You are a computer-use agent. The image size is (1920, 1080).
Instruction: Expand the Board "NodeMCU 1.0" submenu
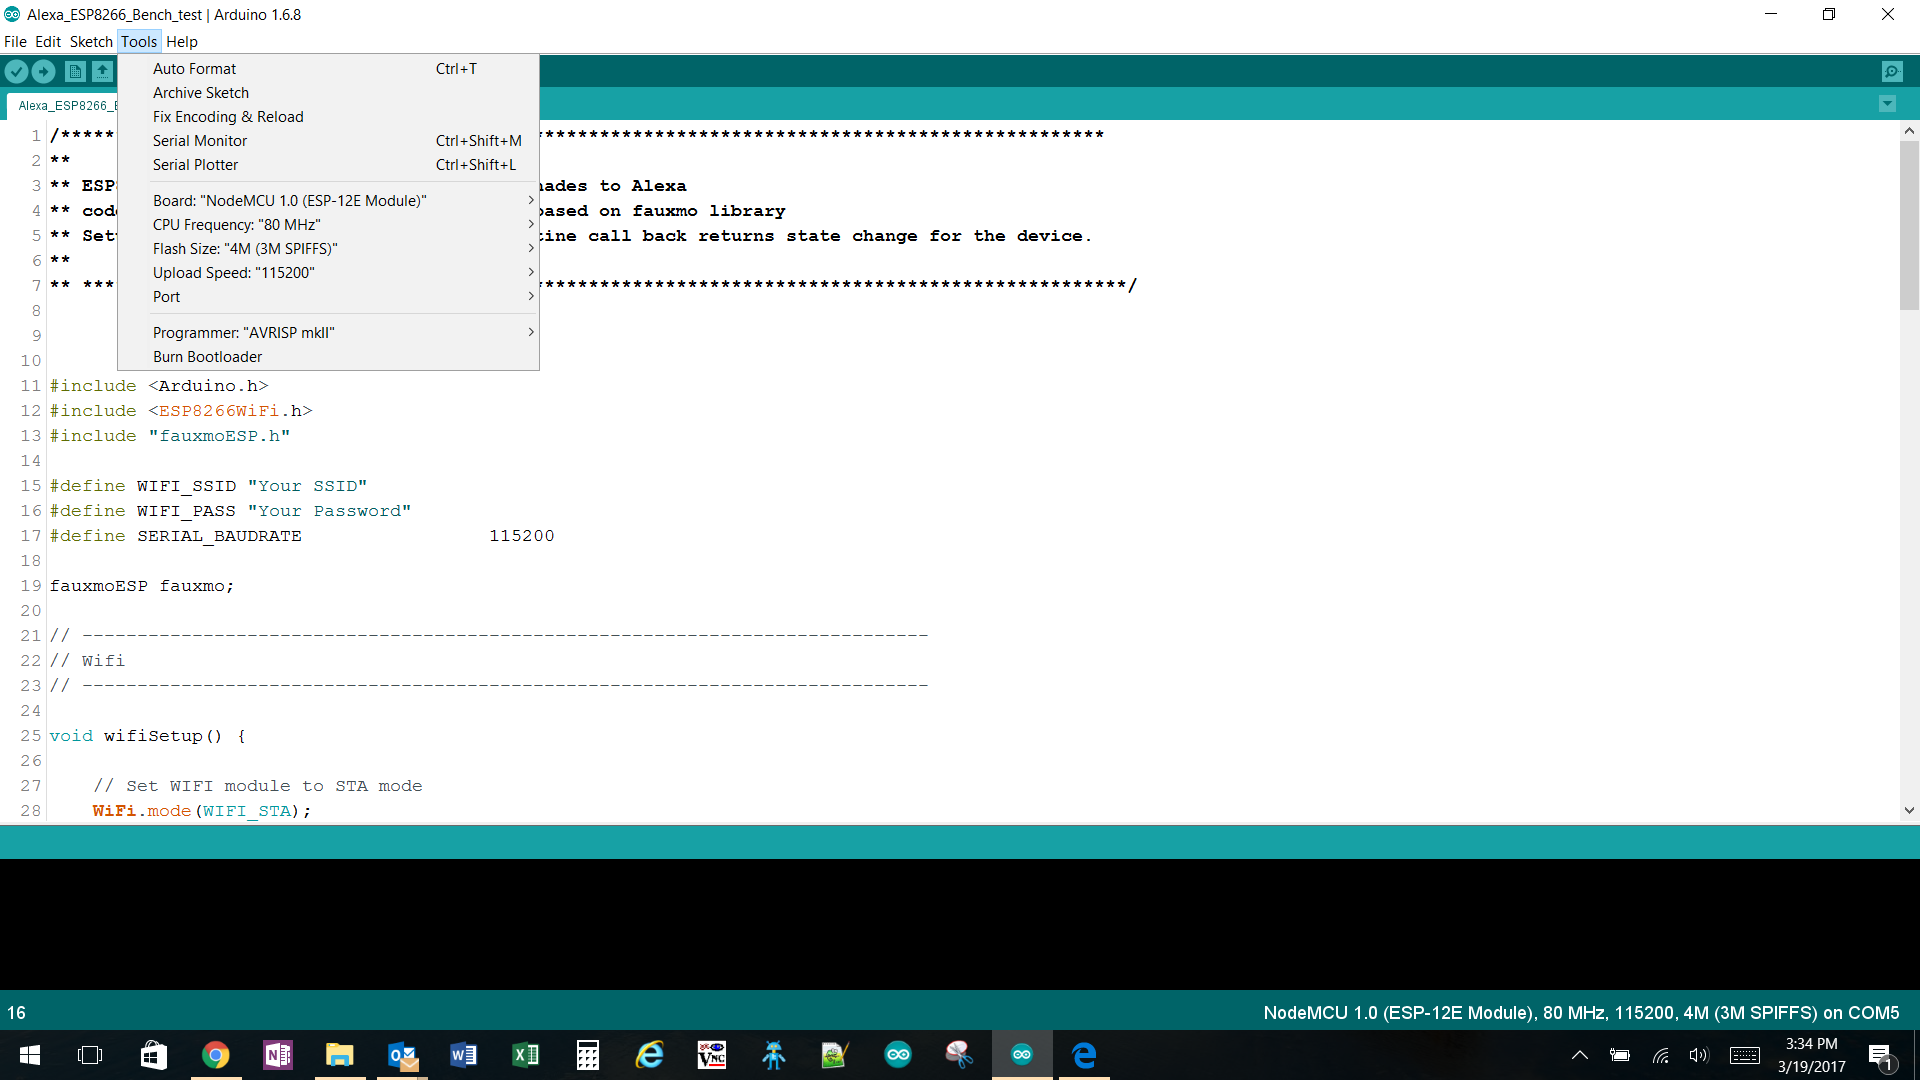[290, 200]
